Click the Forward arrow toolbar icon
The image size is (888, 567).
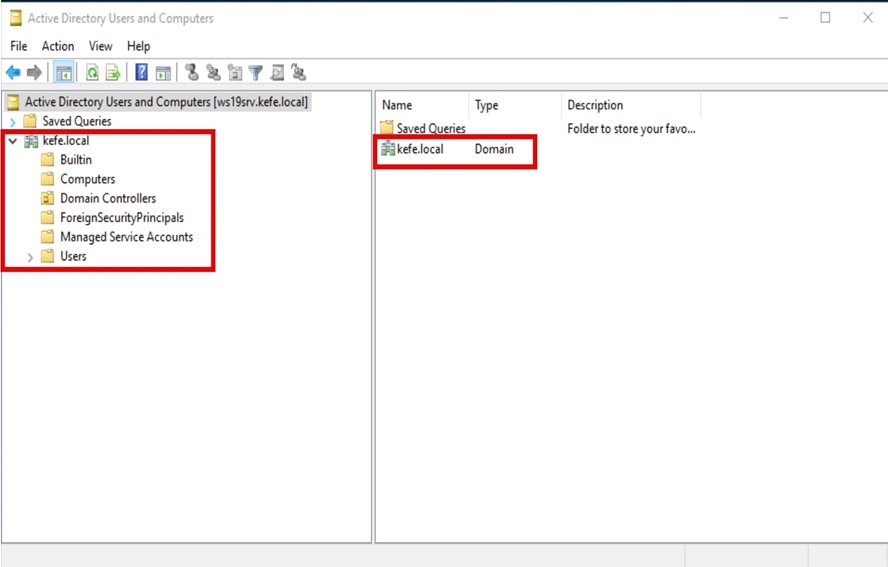click(34, 73)
